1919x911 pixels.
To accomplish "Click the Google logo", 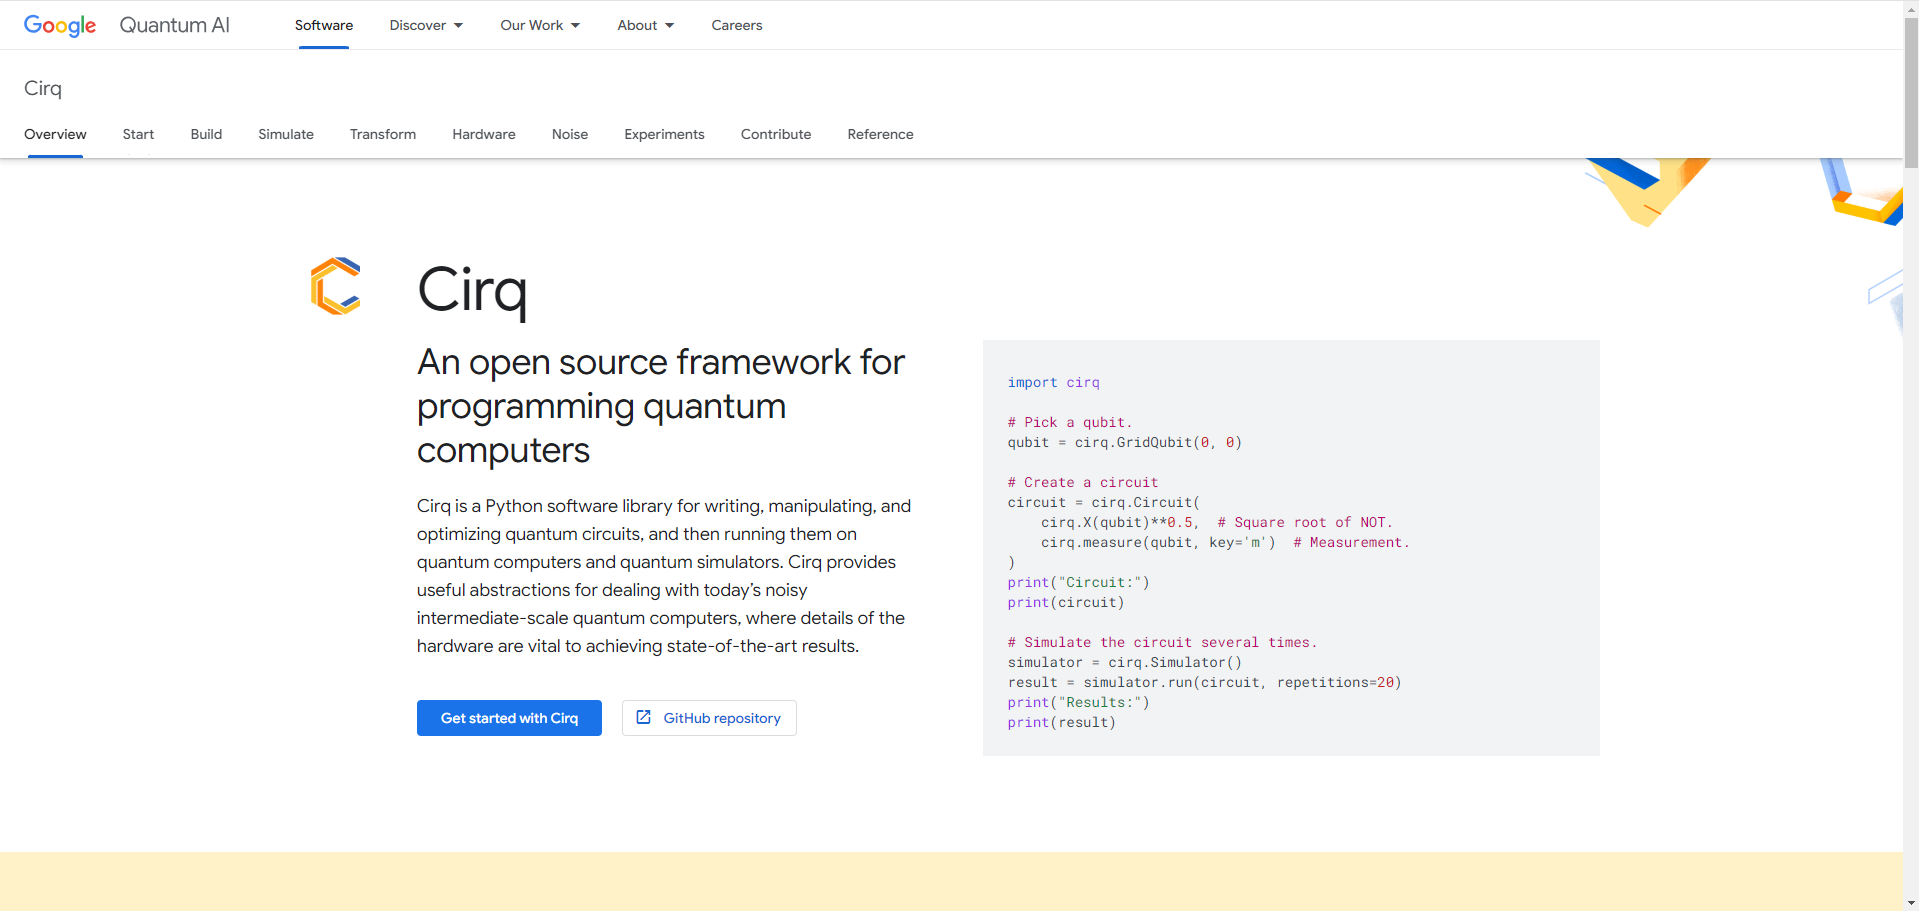I will [x=60, y=25].
